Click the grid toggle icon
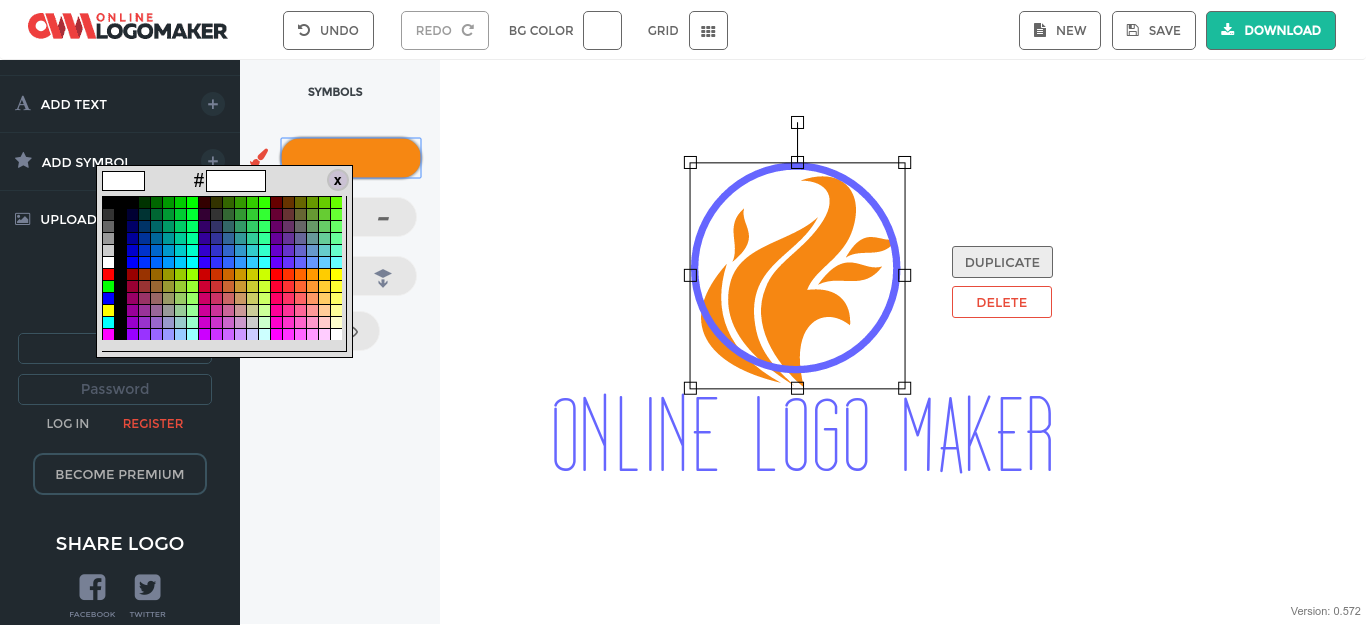Viewport: 1366px width, 625px height. [x=708, y=31]
